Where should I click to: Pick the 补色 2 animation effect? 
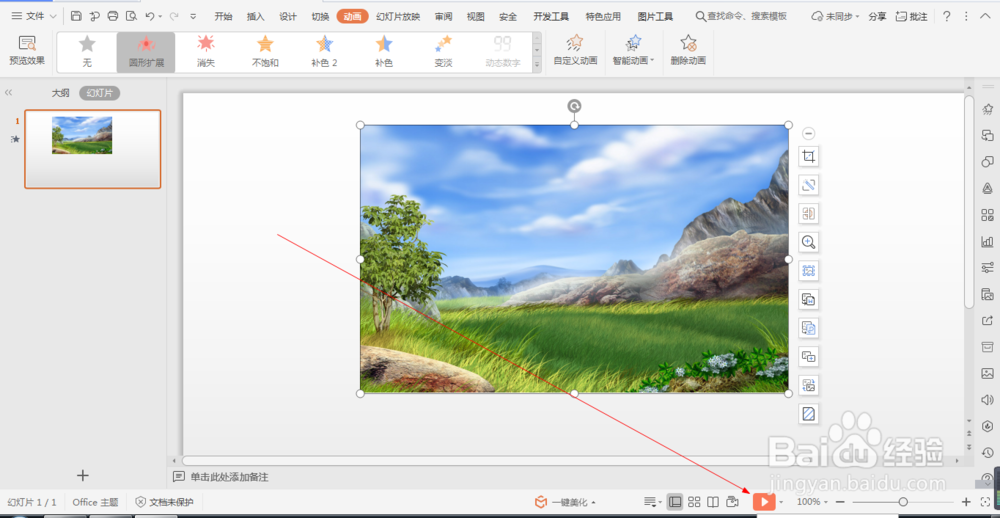coord(324,52)
